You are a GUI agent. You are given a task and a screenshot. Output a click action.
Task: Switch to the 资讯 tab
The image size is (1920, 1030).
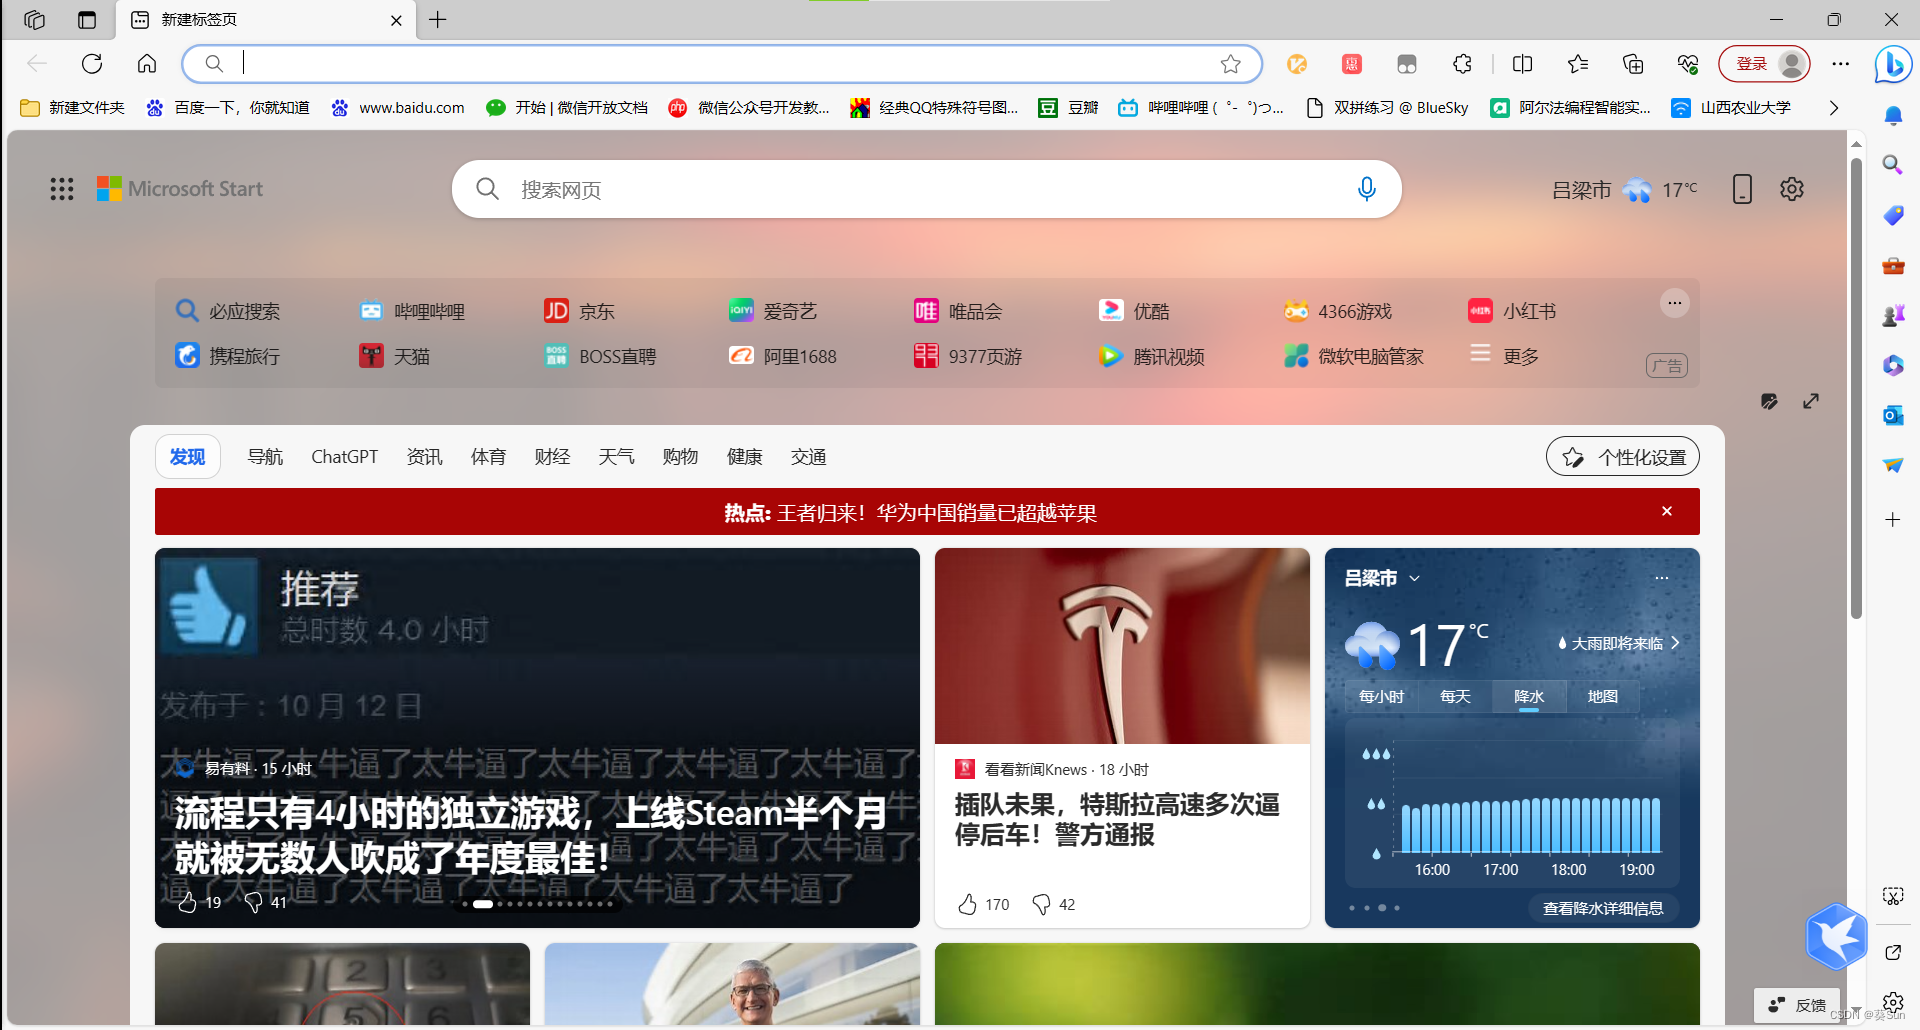424,457
